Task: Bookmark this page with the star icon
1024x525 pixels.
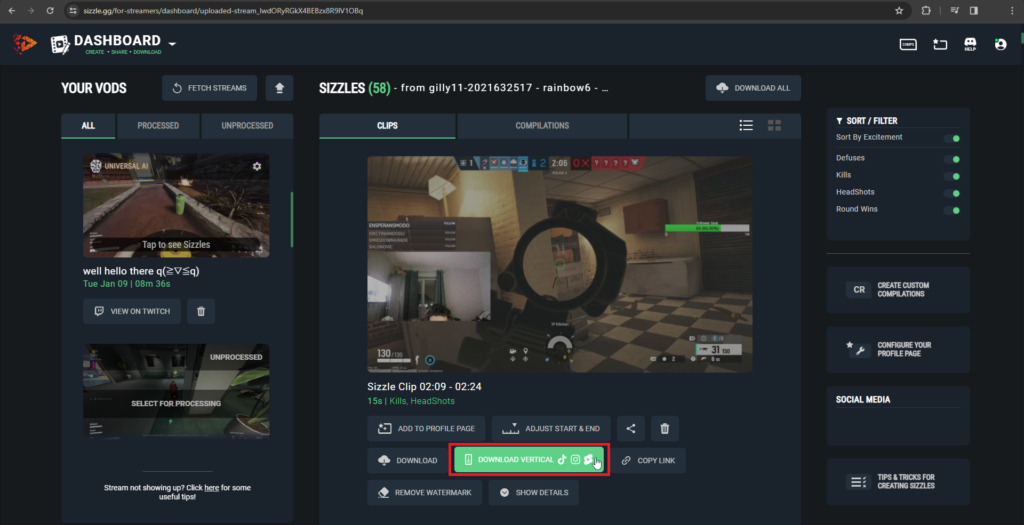Action: click(x=899, y=10)
